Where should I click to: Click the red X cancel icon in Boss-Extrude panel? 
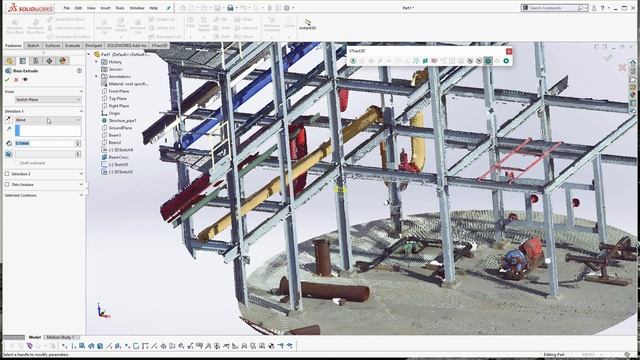[x=16, y=80]
